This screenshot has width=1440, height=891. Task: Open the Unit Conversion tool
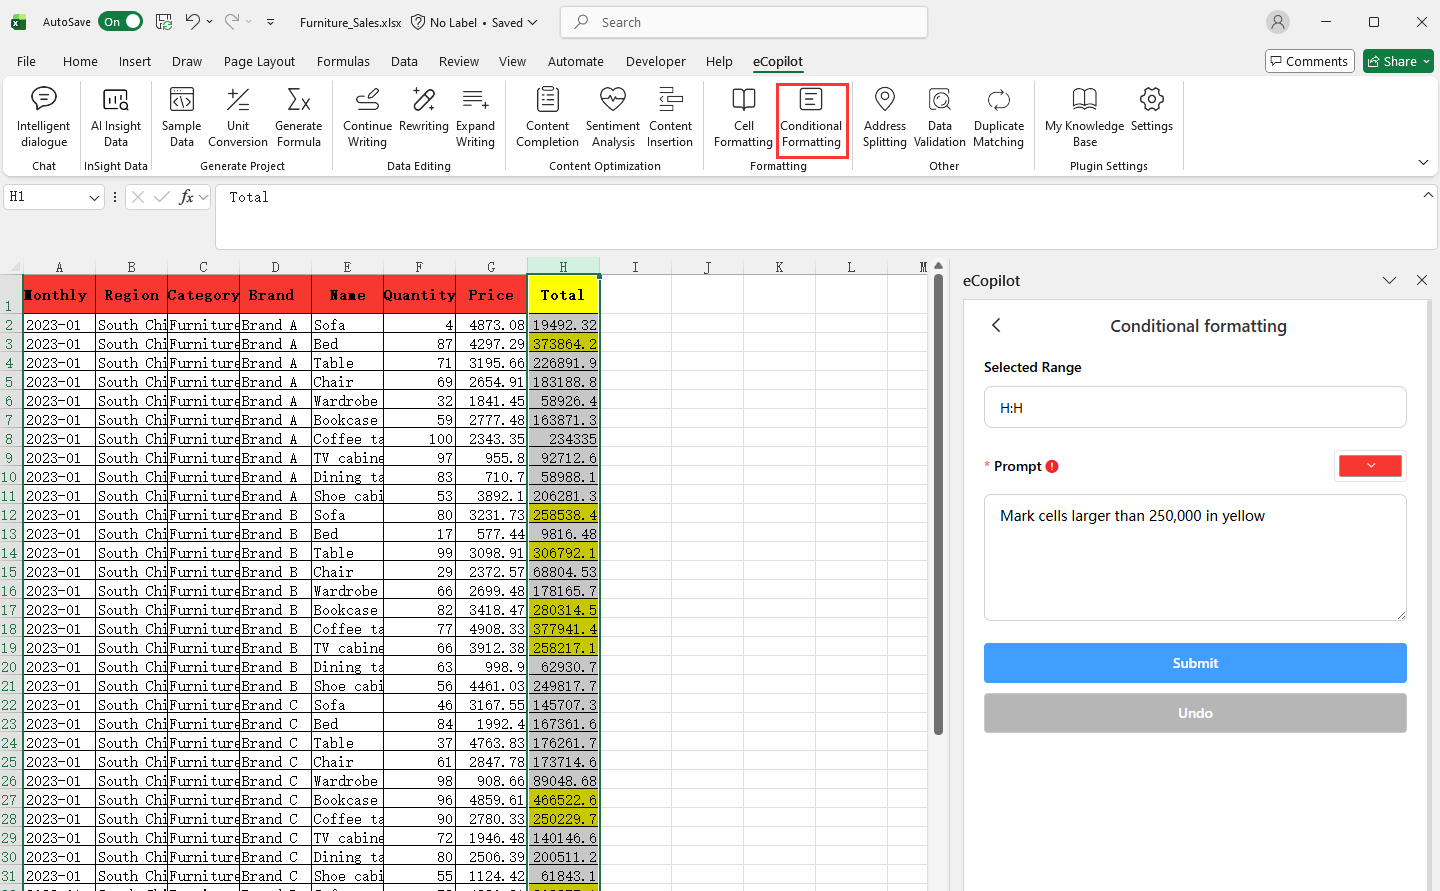pos(237,117)
